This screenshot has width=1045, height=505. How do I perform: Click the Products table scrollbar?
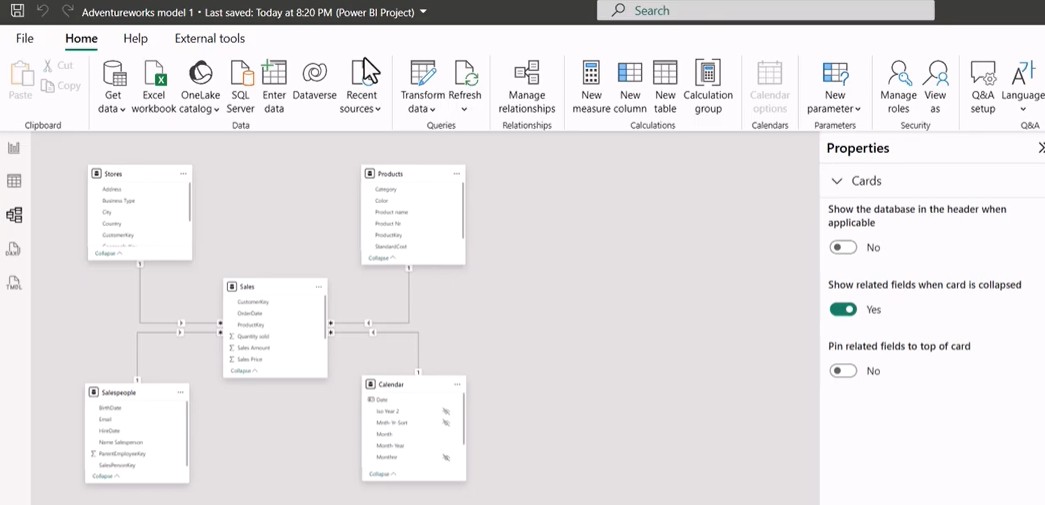462,209
